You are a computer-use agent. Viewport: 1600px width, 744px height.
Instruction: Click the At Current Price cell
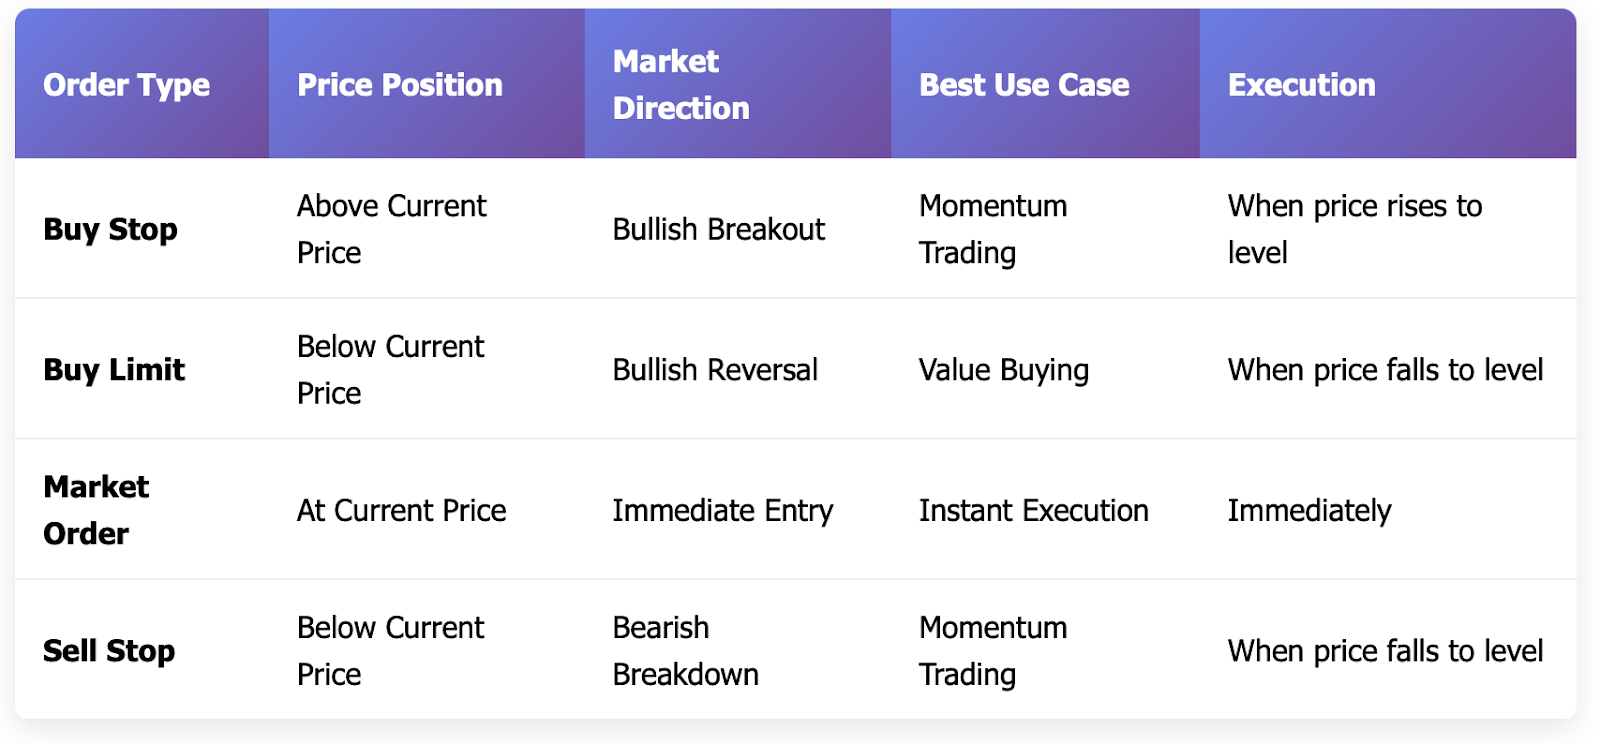pyautogui.click(x=401, y=510)
